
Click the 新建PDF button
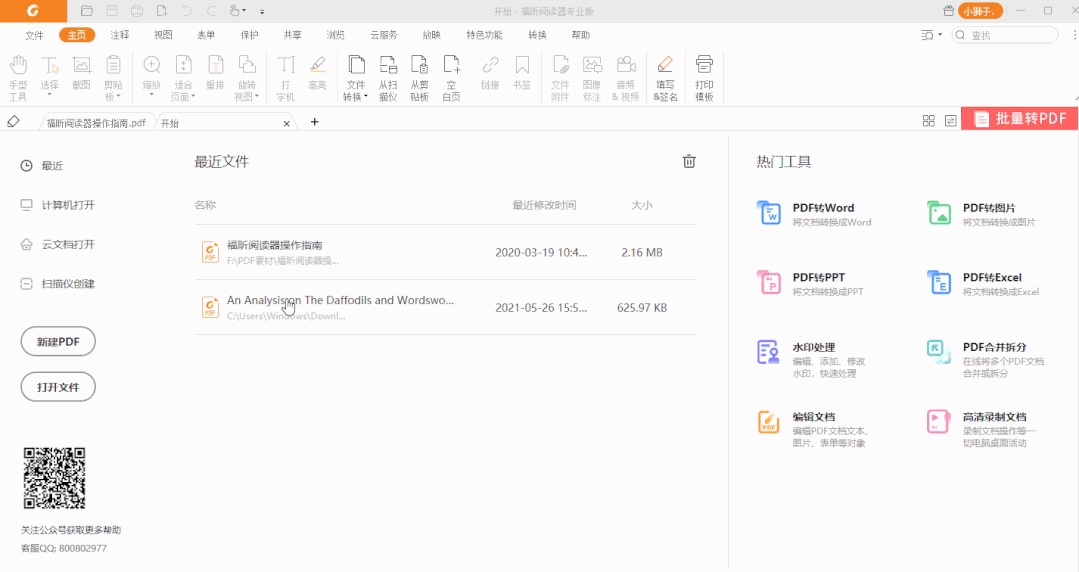coord(58,341)
